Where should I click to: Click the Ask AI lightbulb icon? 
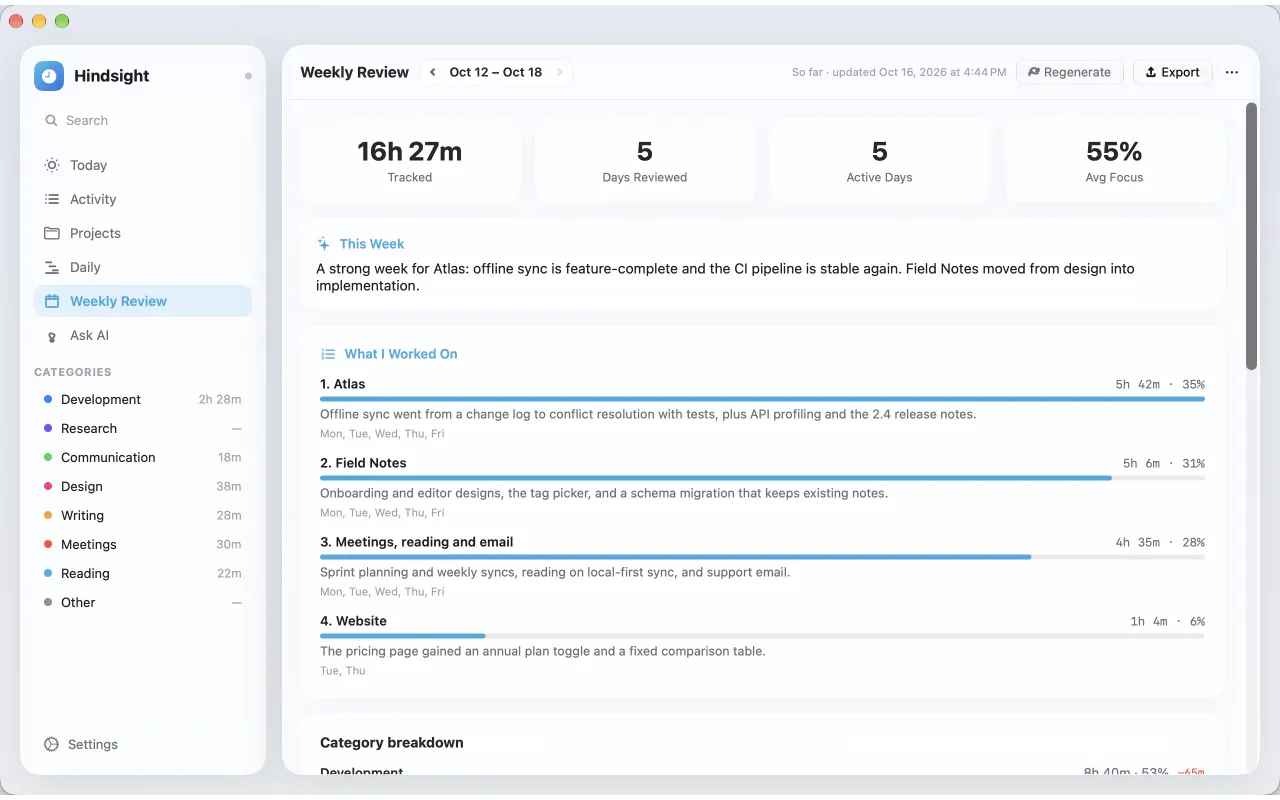click(x=52, y=336)
